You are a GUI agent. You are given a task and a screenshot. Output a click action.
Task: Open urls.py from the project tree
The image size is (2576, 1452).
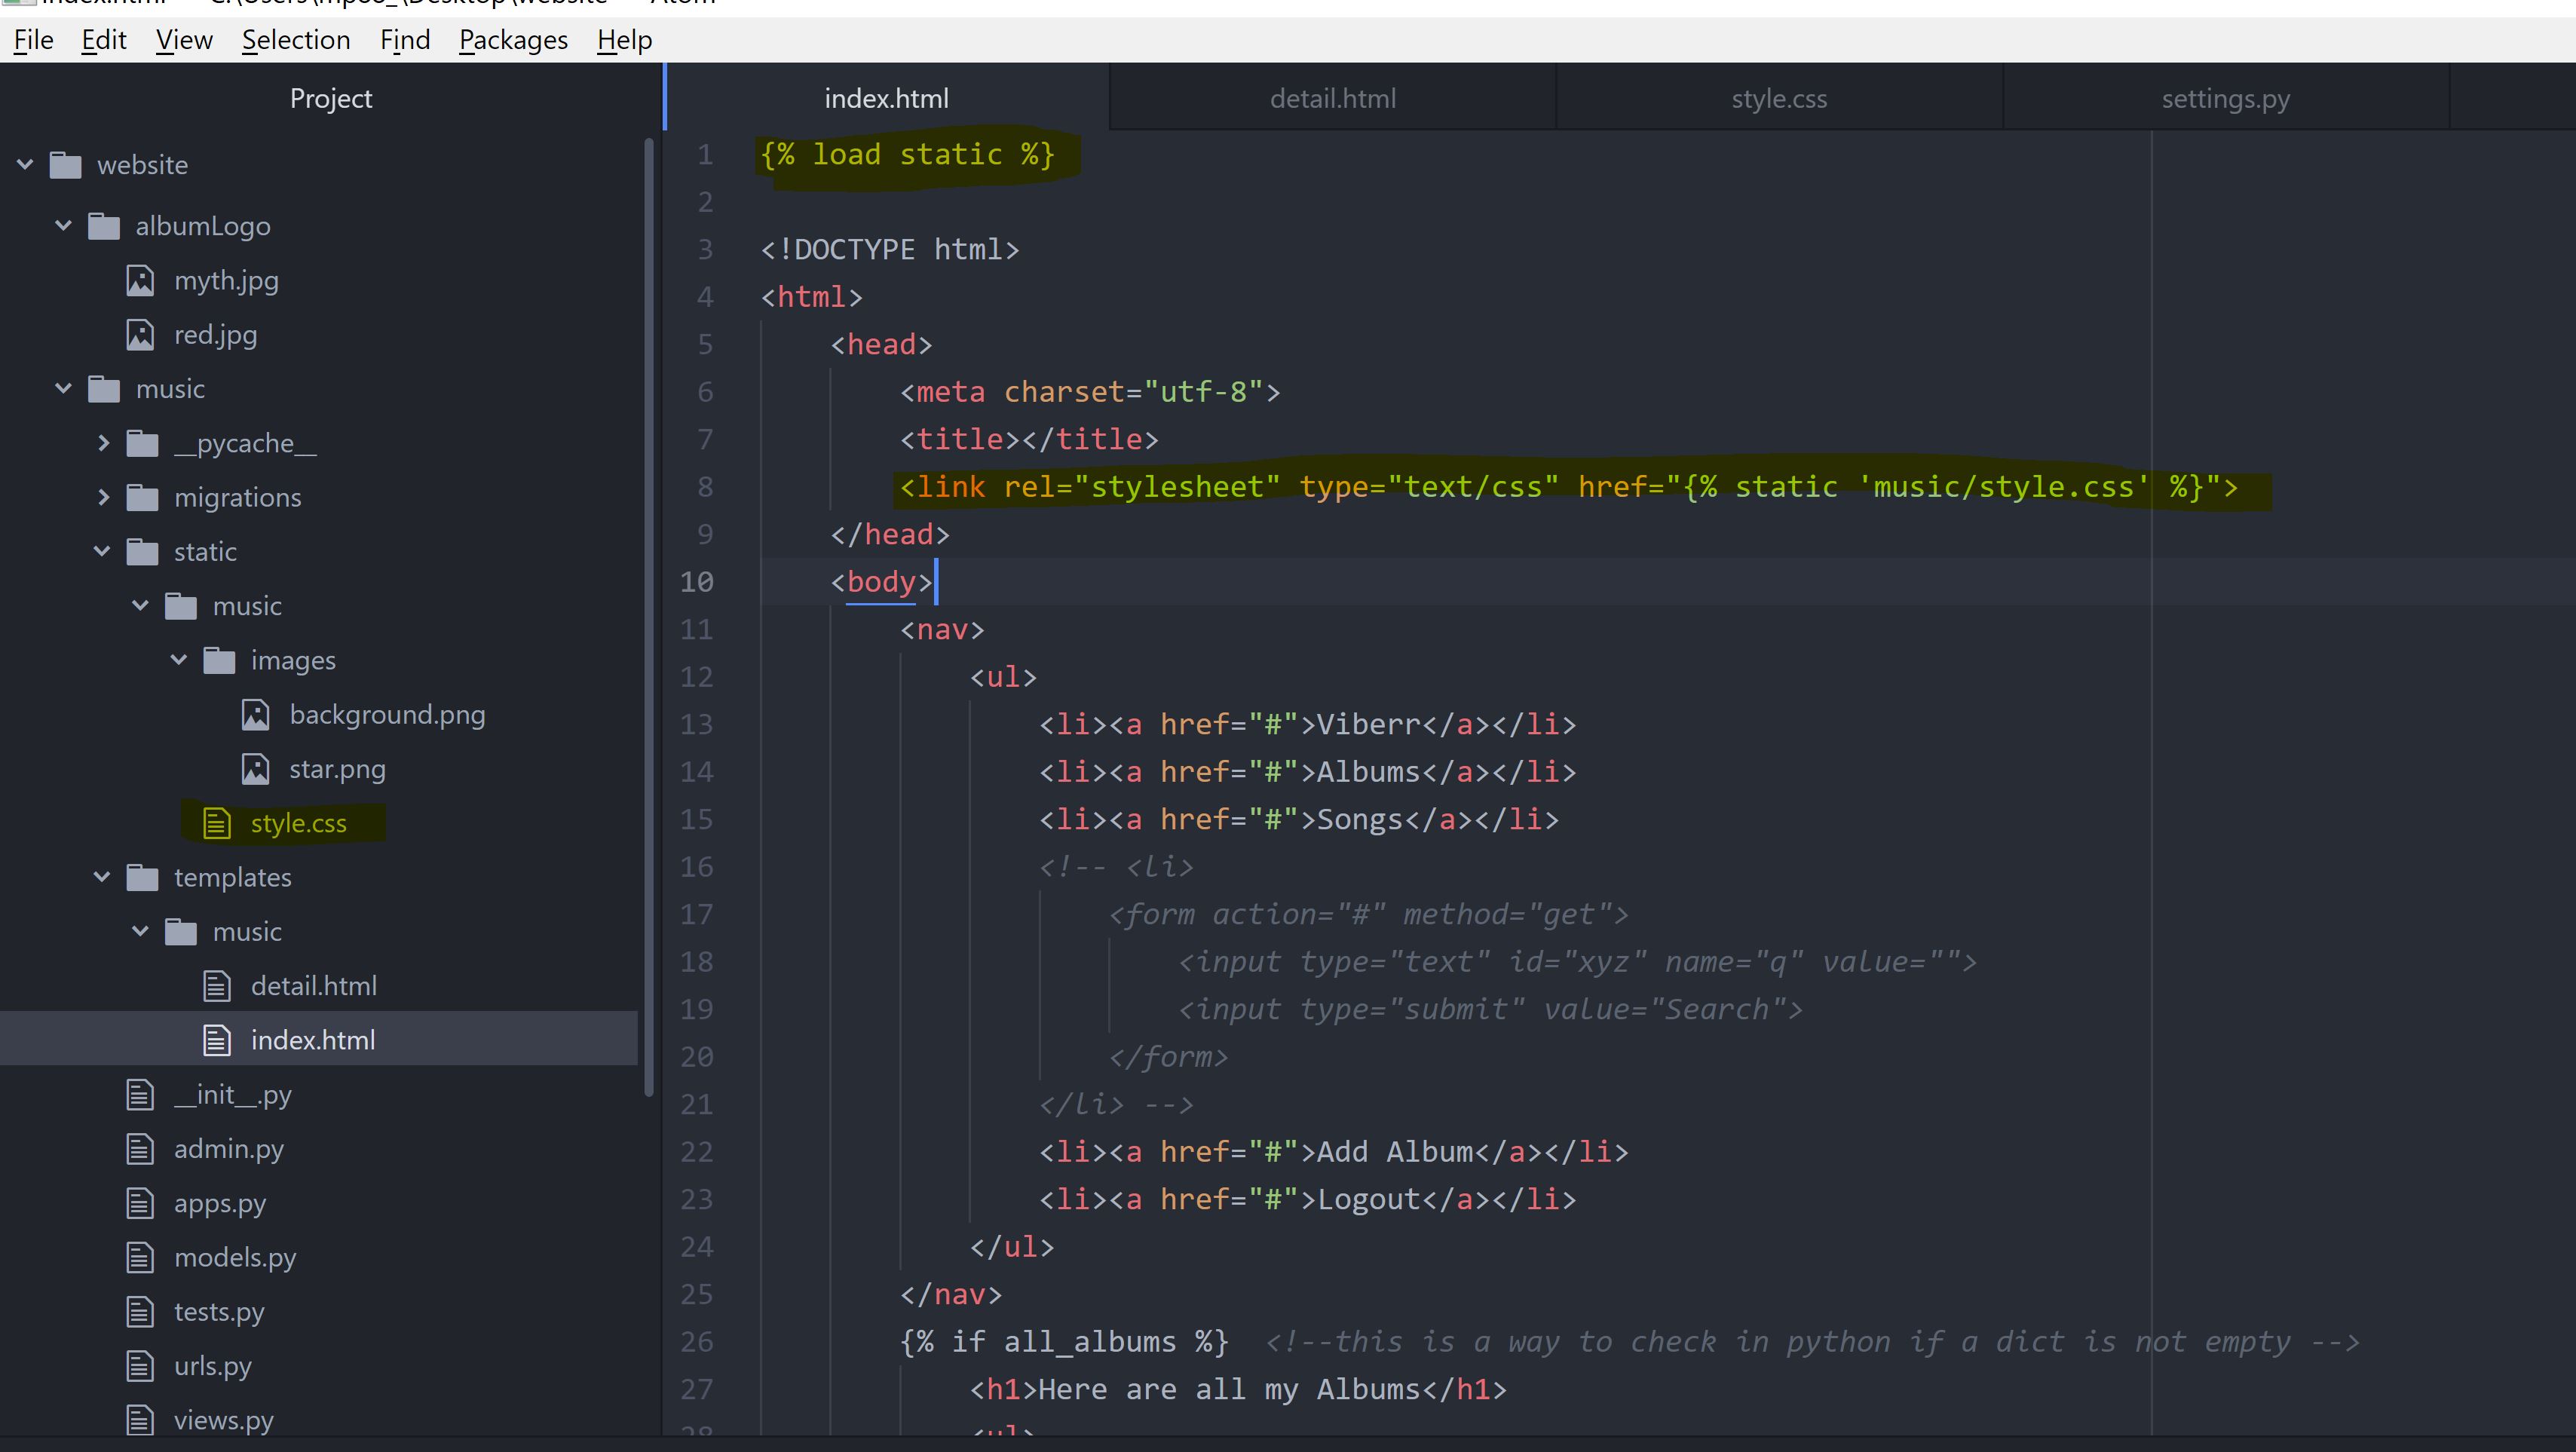pyautogui.click(x=212, y=1366)
